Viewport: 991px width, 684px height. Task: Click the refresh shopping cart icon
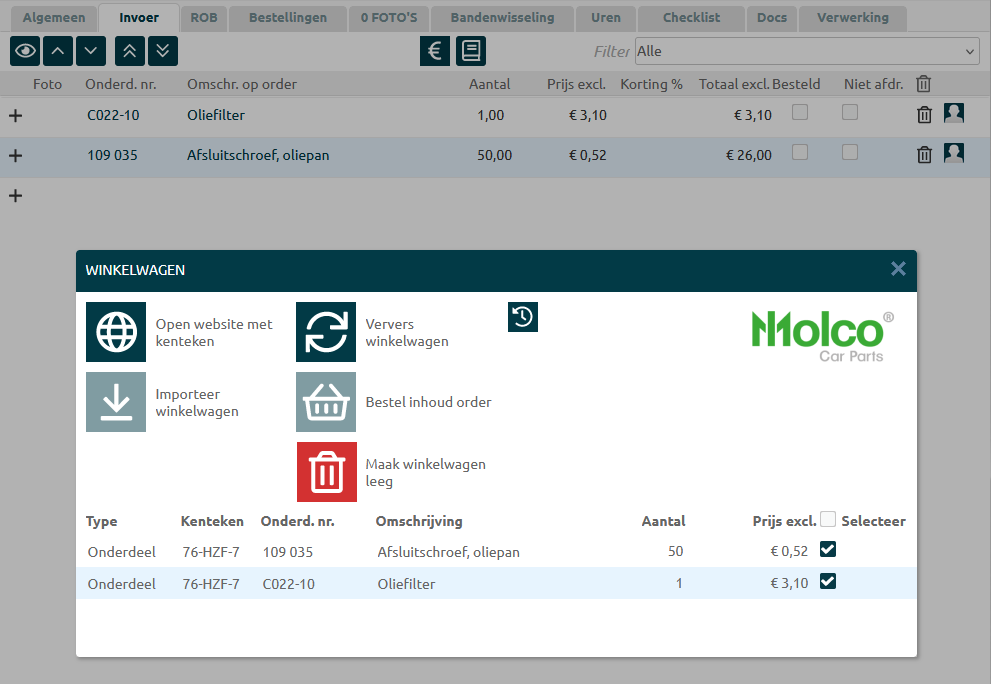(x=326, y=332)
